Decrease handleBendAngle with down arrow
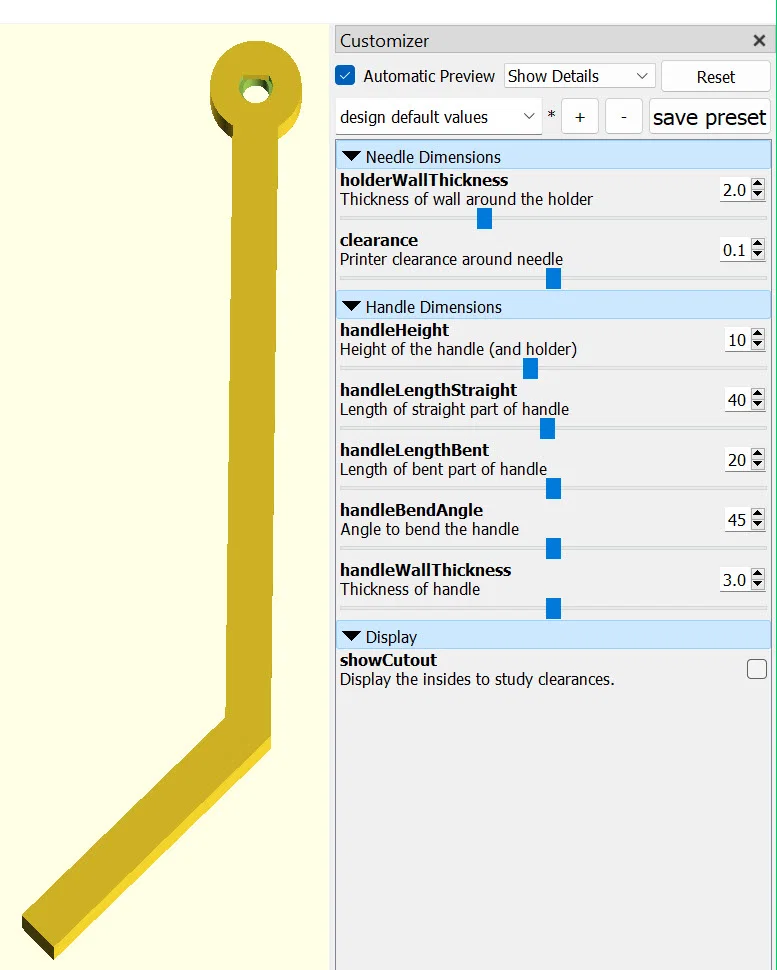 pos(758,525)
